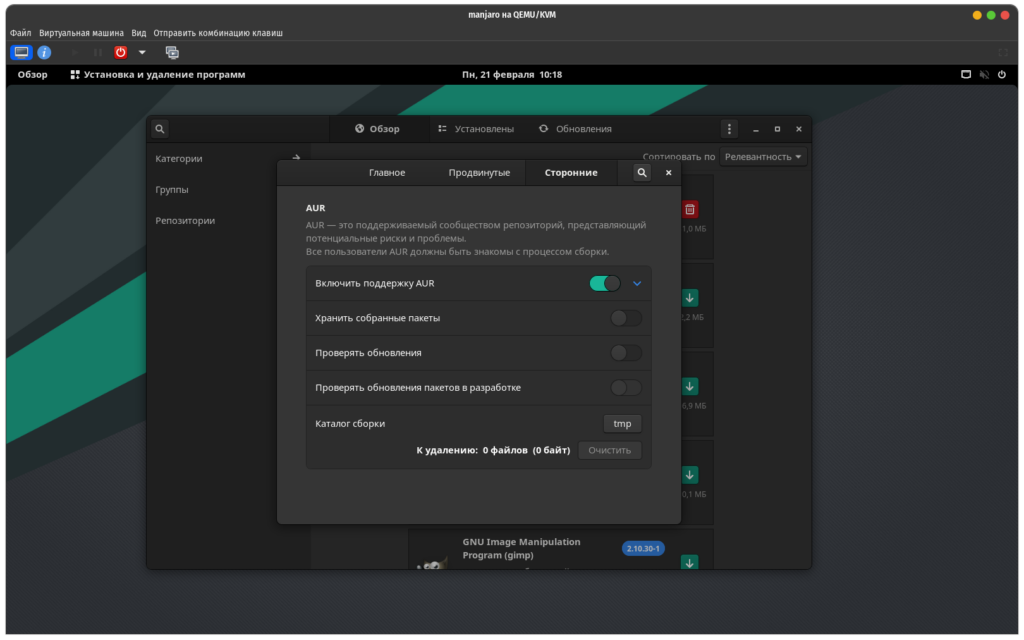Click search icon in preferences dialog
This screenshot has height=640, width=1024.
pos(641,173)
